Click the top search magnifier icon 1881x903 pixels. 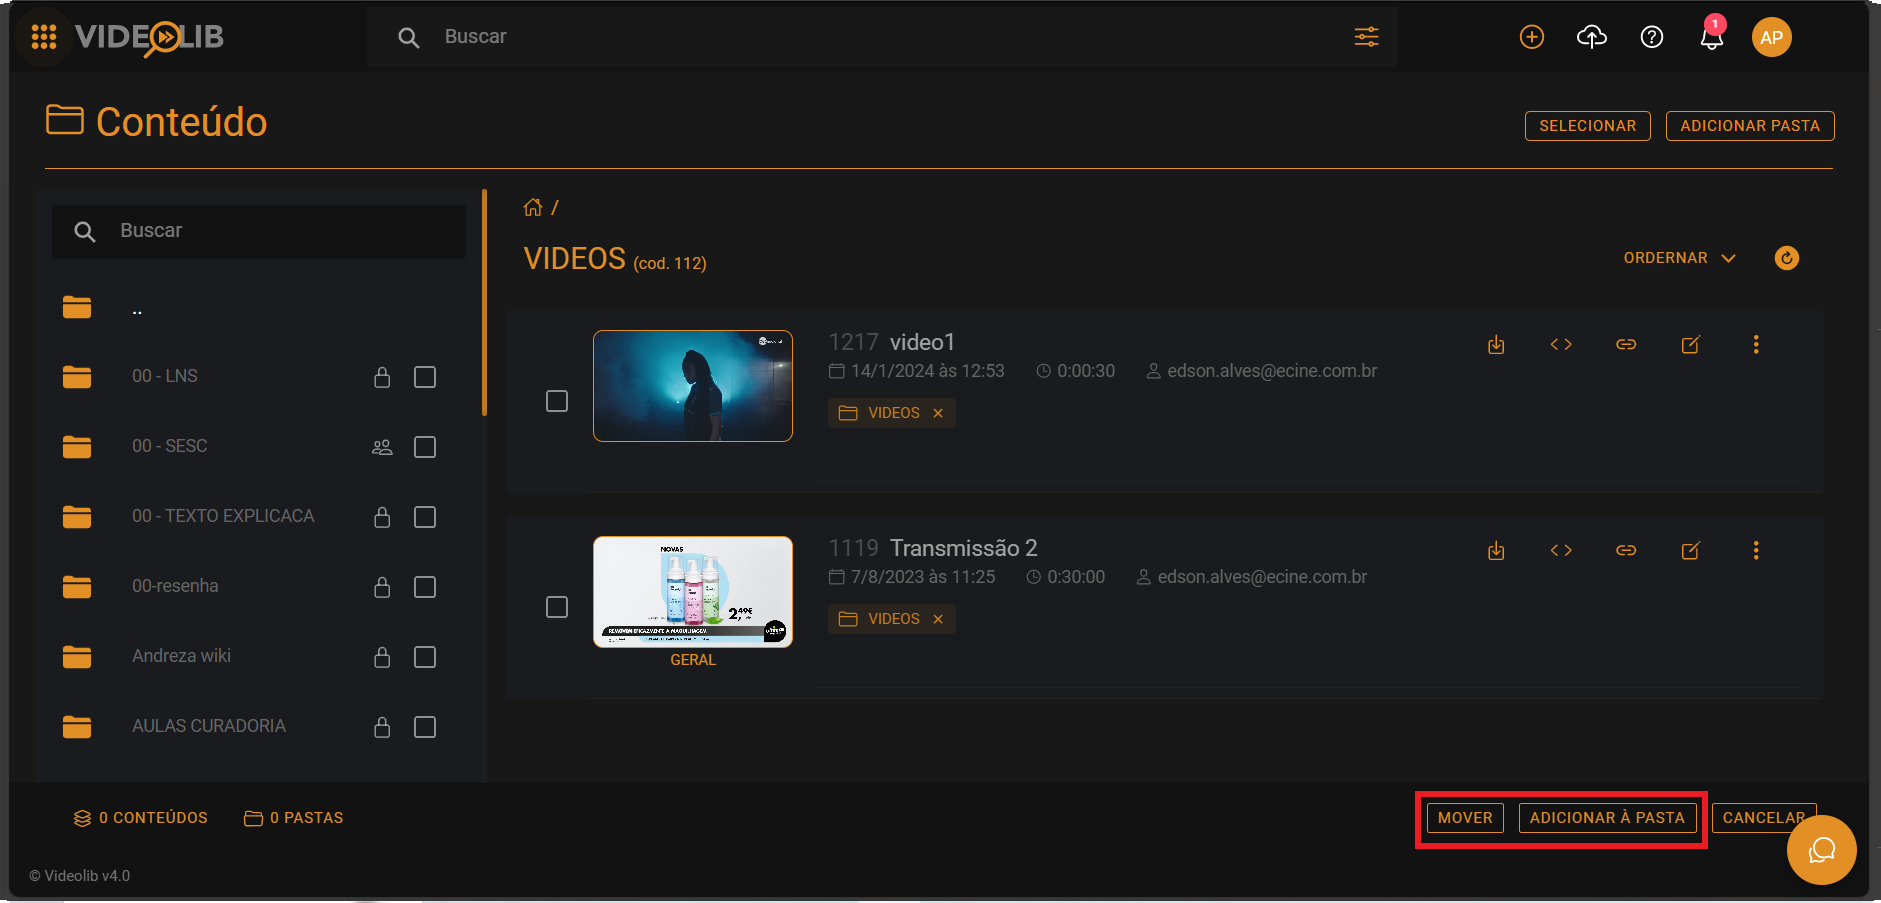click(x=408, y=38)
